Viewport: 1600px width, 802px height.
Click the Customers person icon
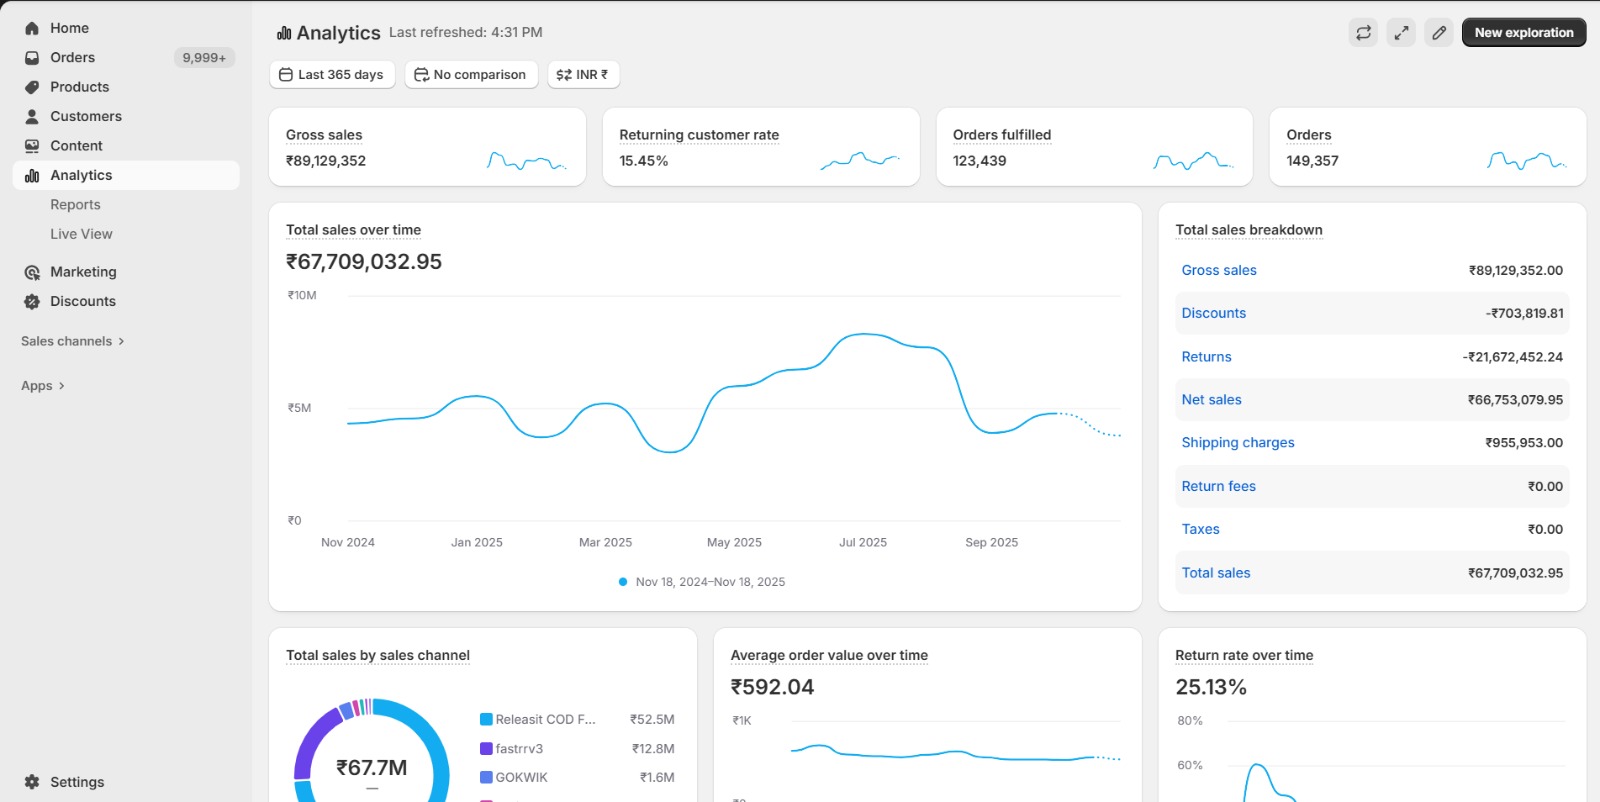[32, 117]
